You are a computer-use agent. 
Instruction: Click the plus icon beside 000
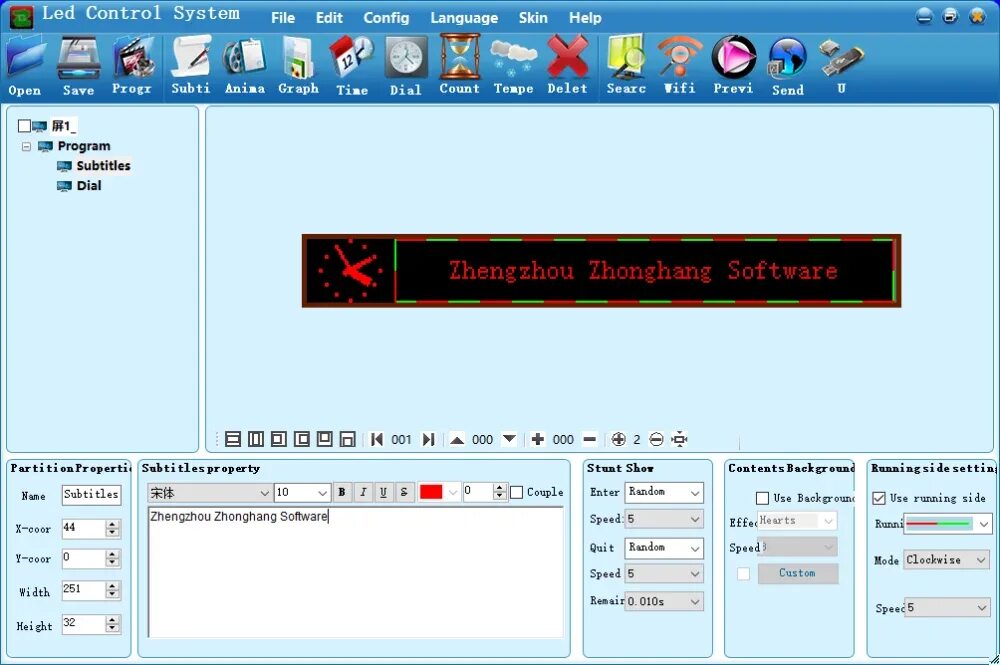[538, 439]
